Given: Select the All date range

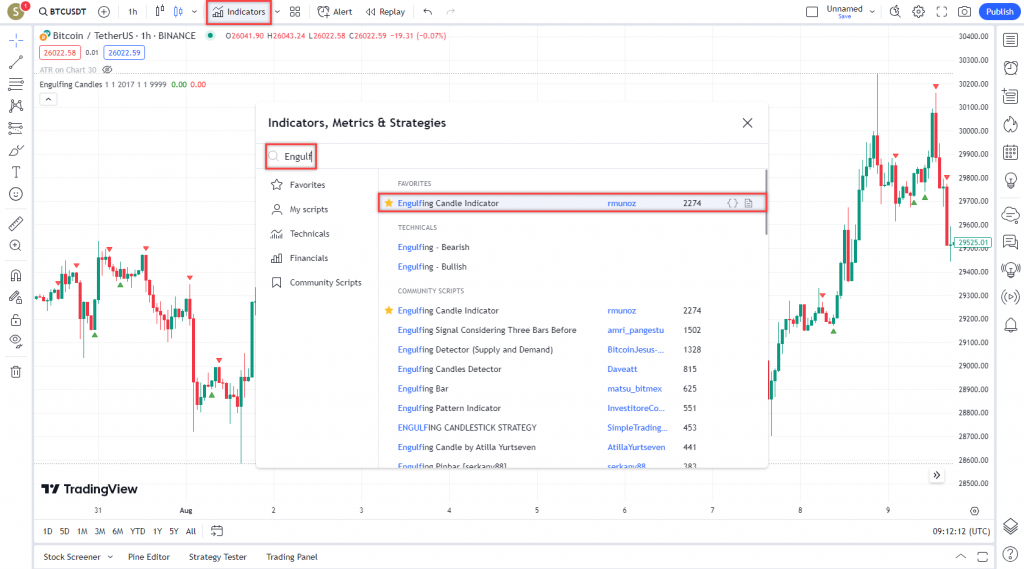Looking at the screenshot, I should tap(191, 531).
